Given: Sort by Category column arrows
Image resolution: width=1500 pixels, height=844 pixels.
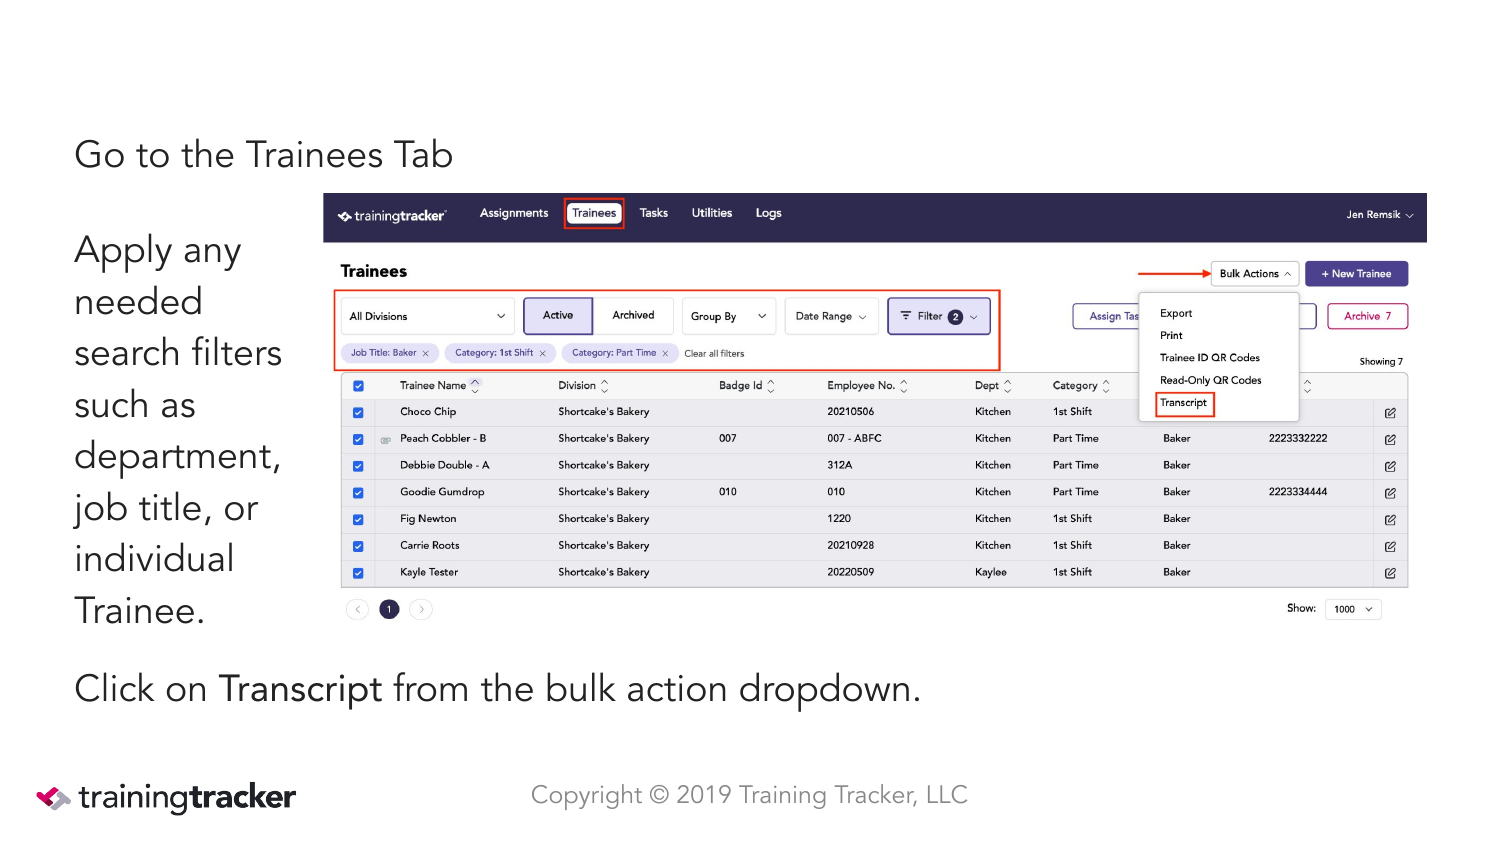Looking at the screenshot, I should (x=1106, y=386).
